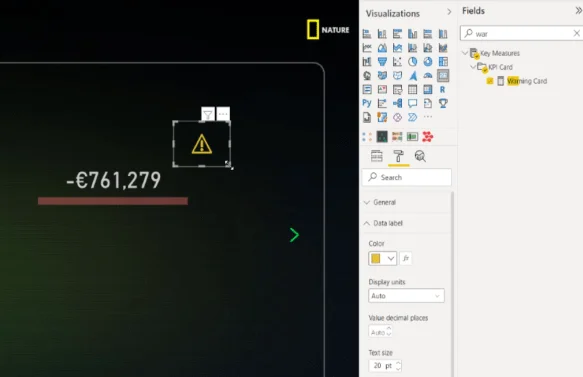Select the Line and clustered column chart visual
583x377 pixels.
[428, 48]
